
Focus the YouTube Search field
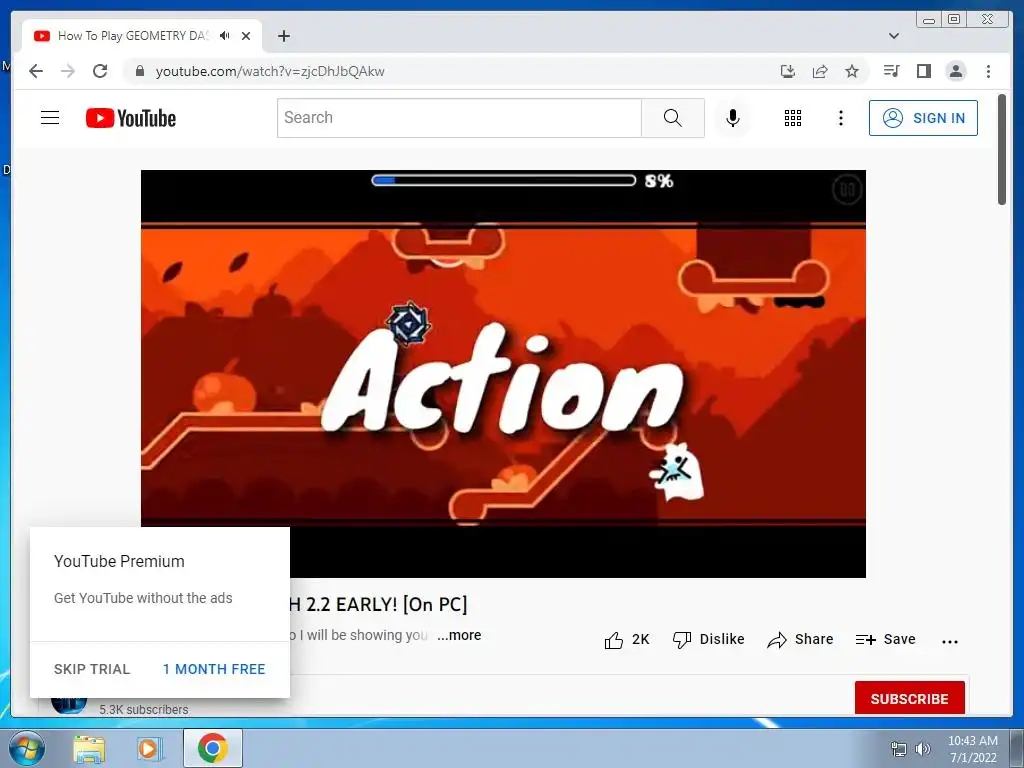coord(460,118)
